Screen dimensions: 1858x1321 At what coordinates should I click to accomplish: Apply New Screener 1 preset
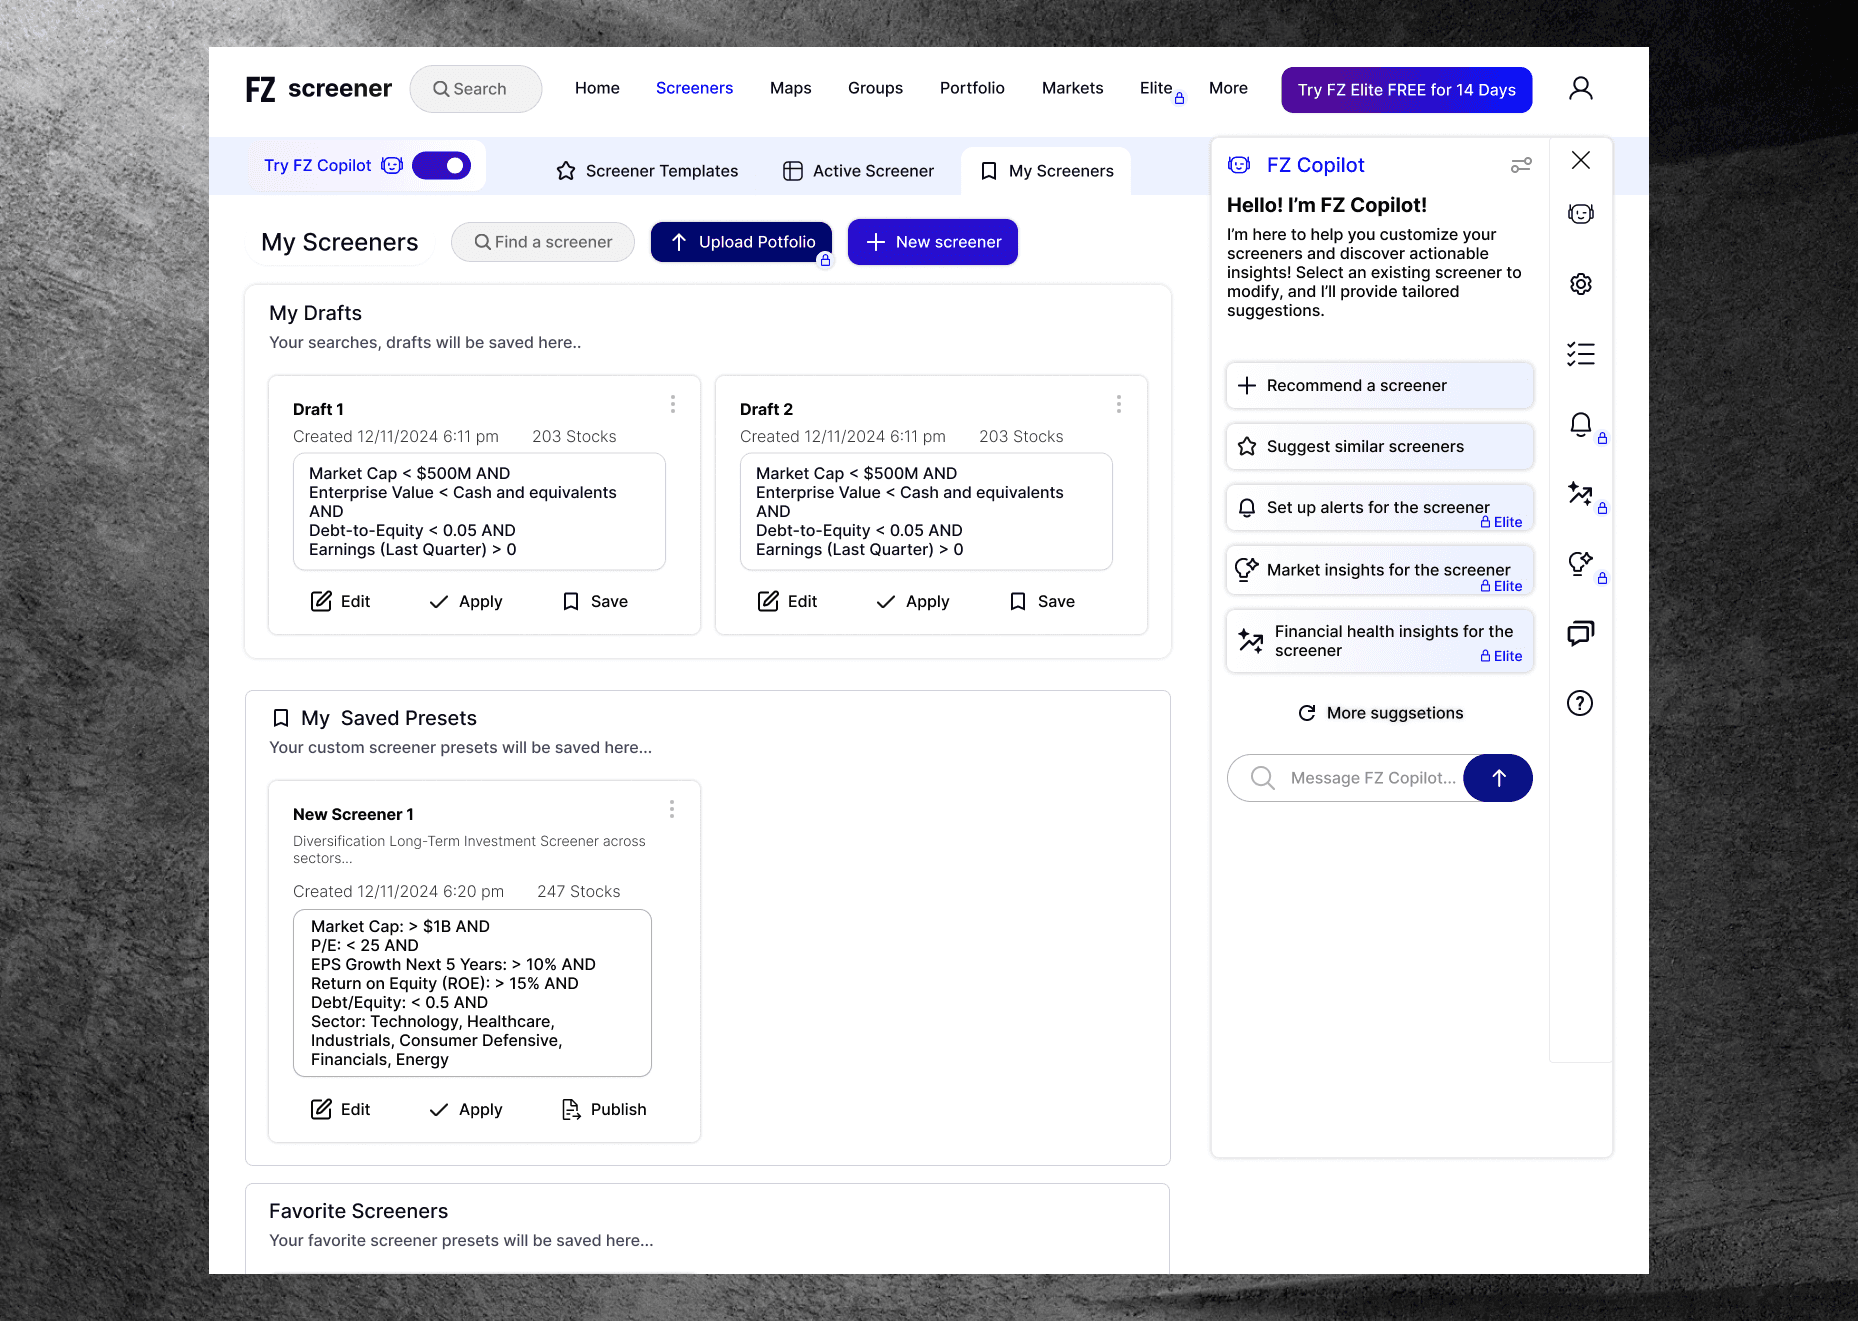click(x=465, y=1109)
